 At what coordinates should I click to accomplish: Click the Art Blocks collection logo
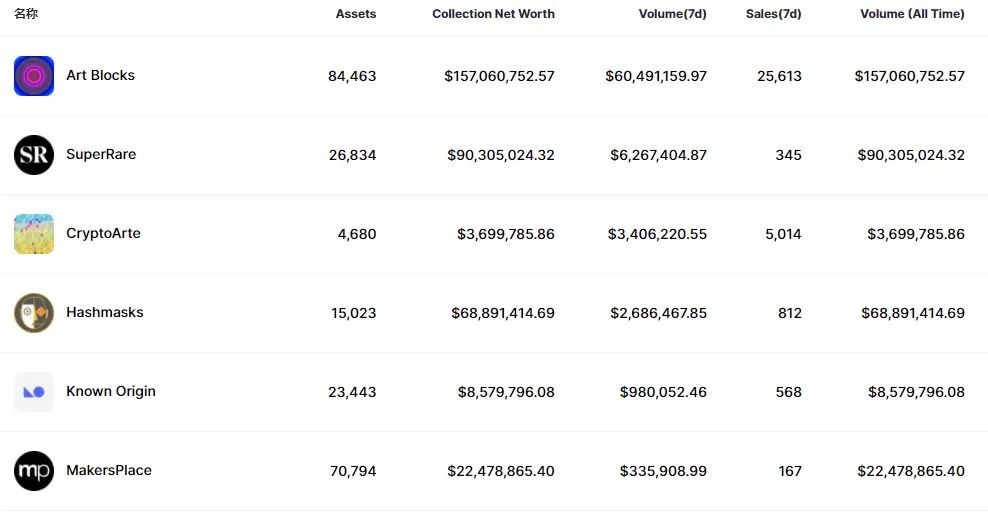point(34,76)
